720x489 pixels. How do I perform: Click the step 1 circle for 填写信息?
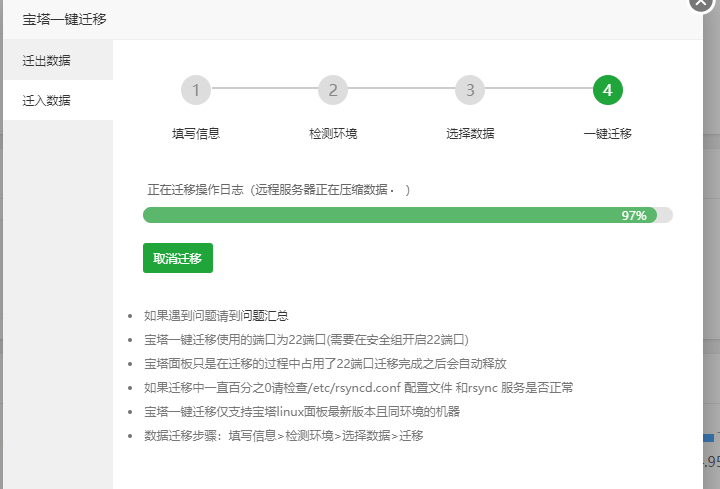[196, 90]
